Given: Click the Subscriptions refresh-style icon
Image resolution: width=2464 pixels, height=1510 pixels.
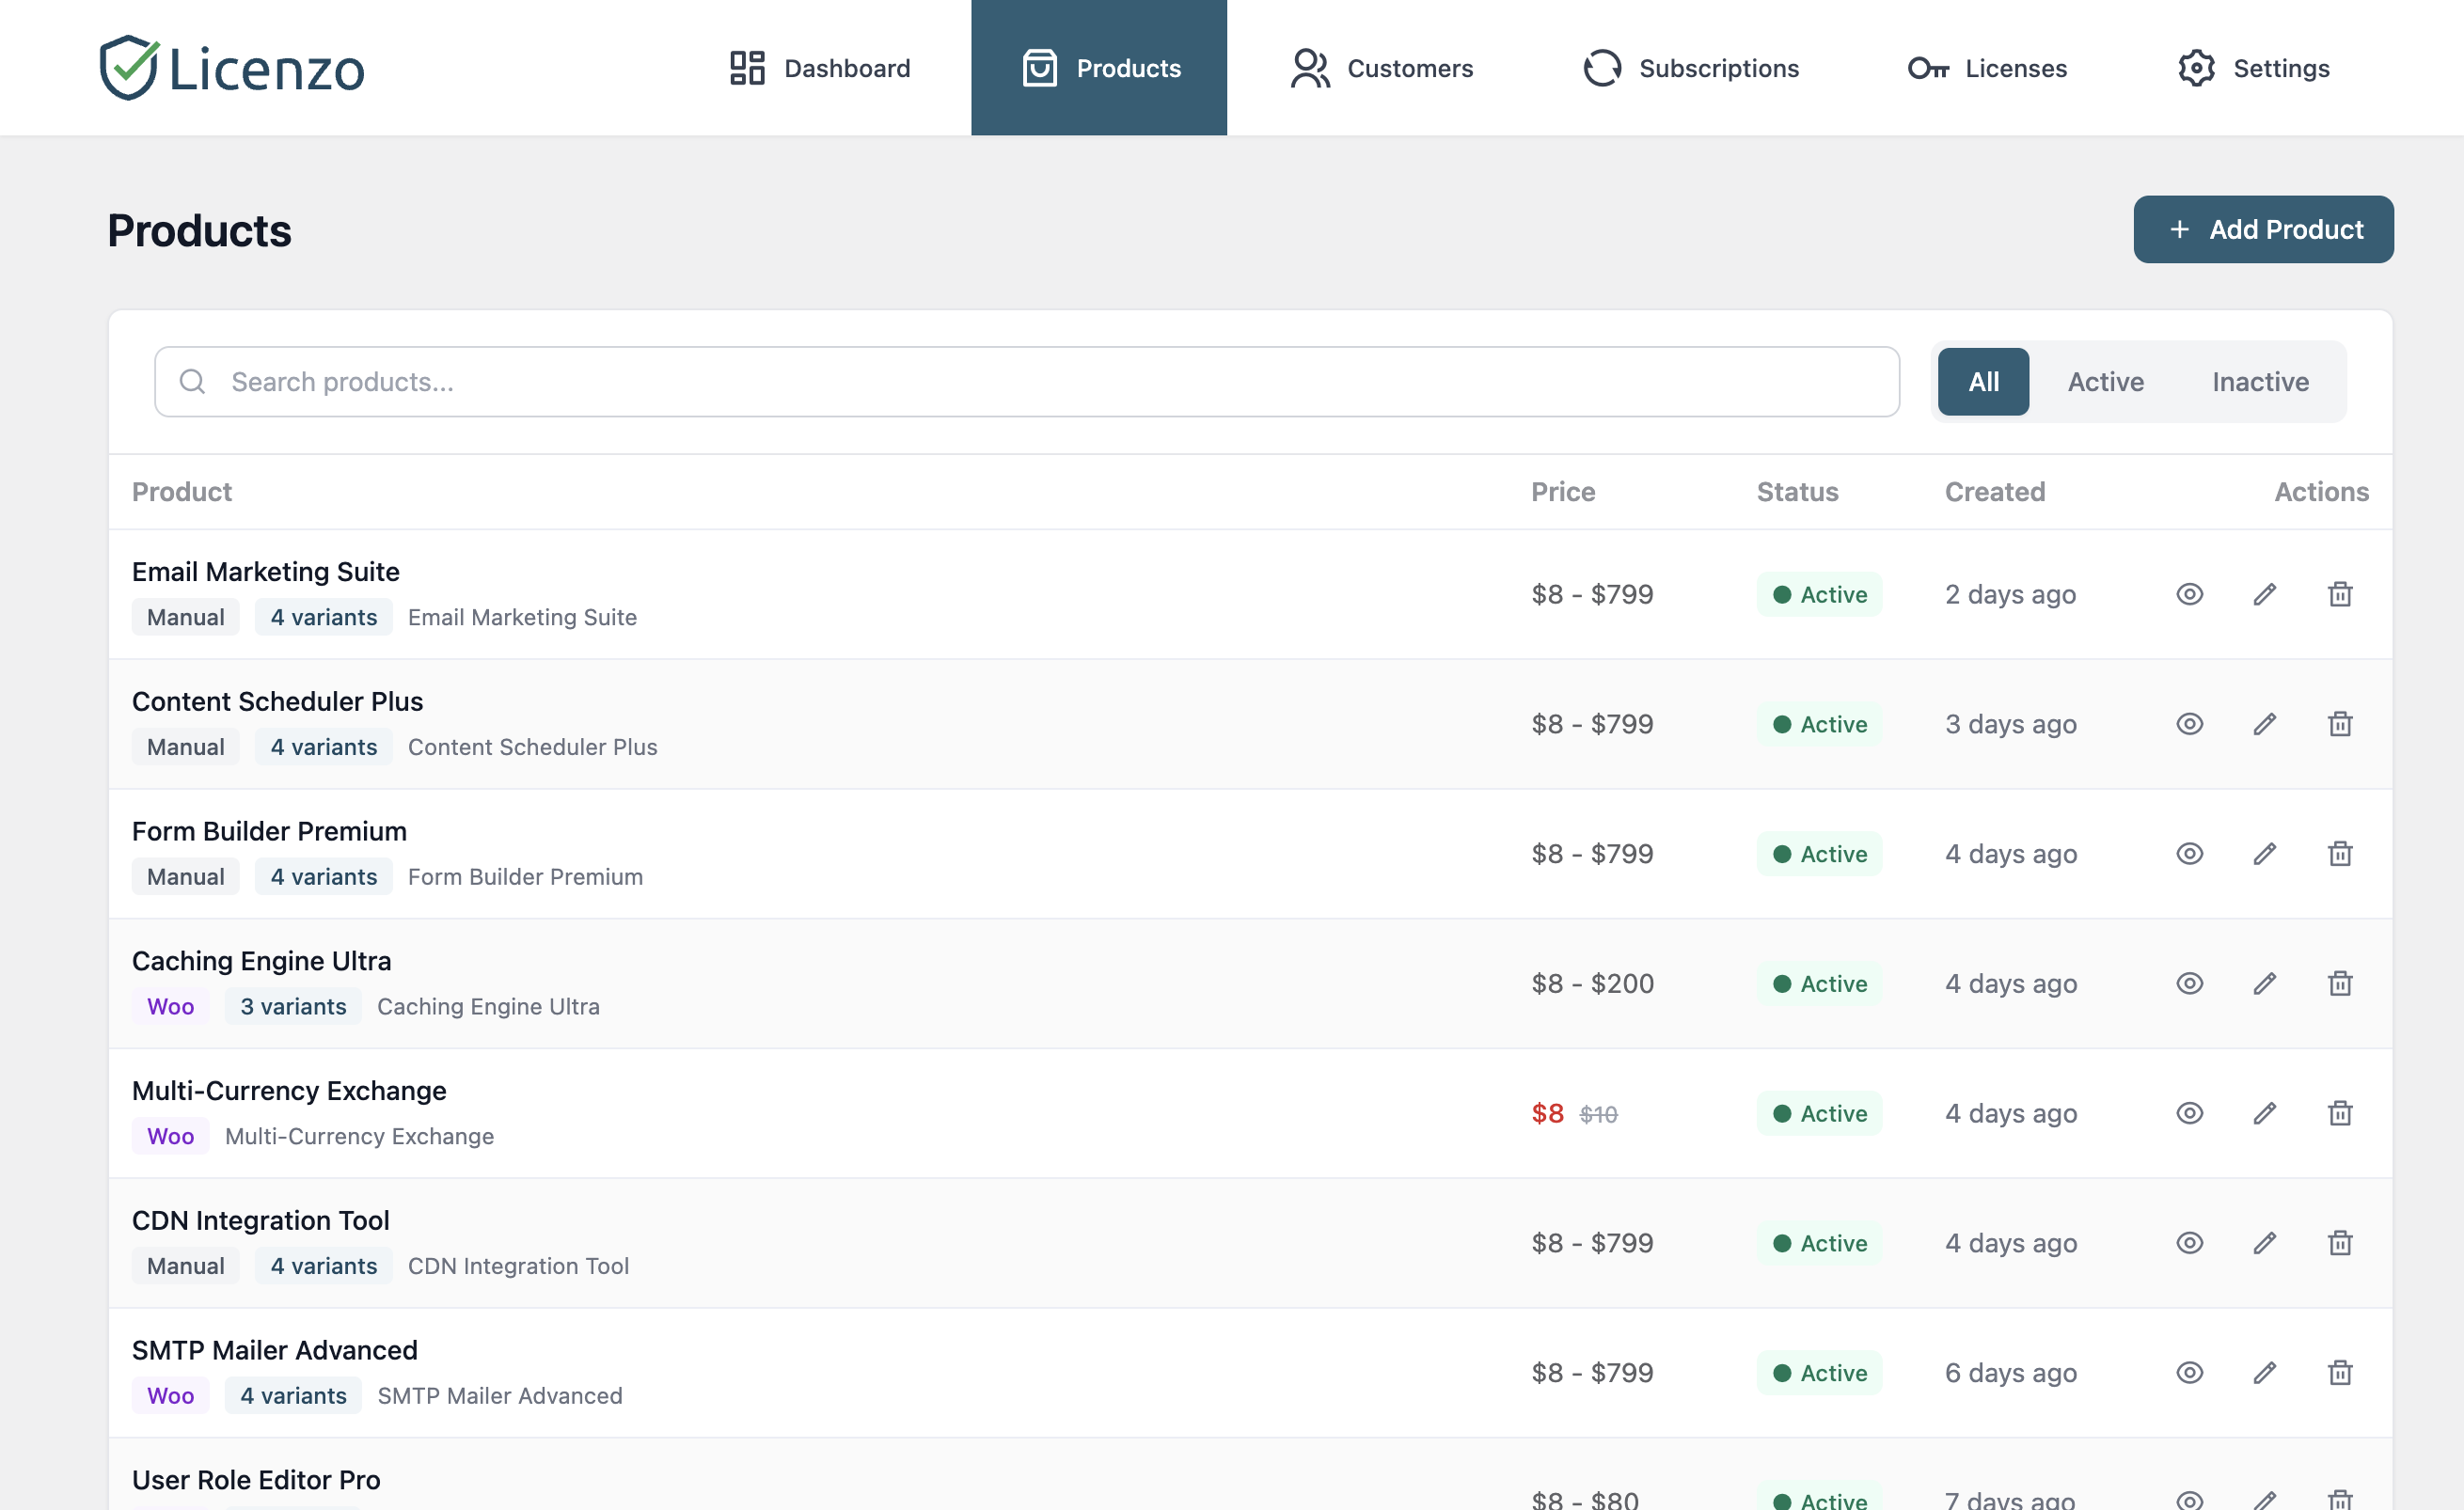Looking at the screenshot, I should tap(1601, 67).
